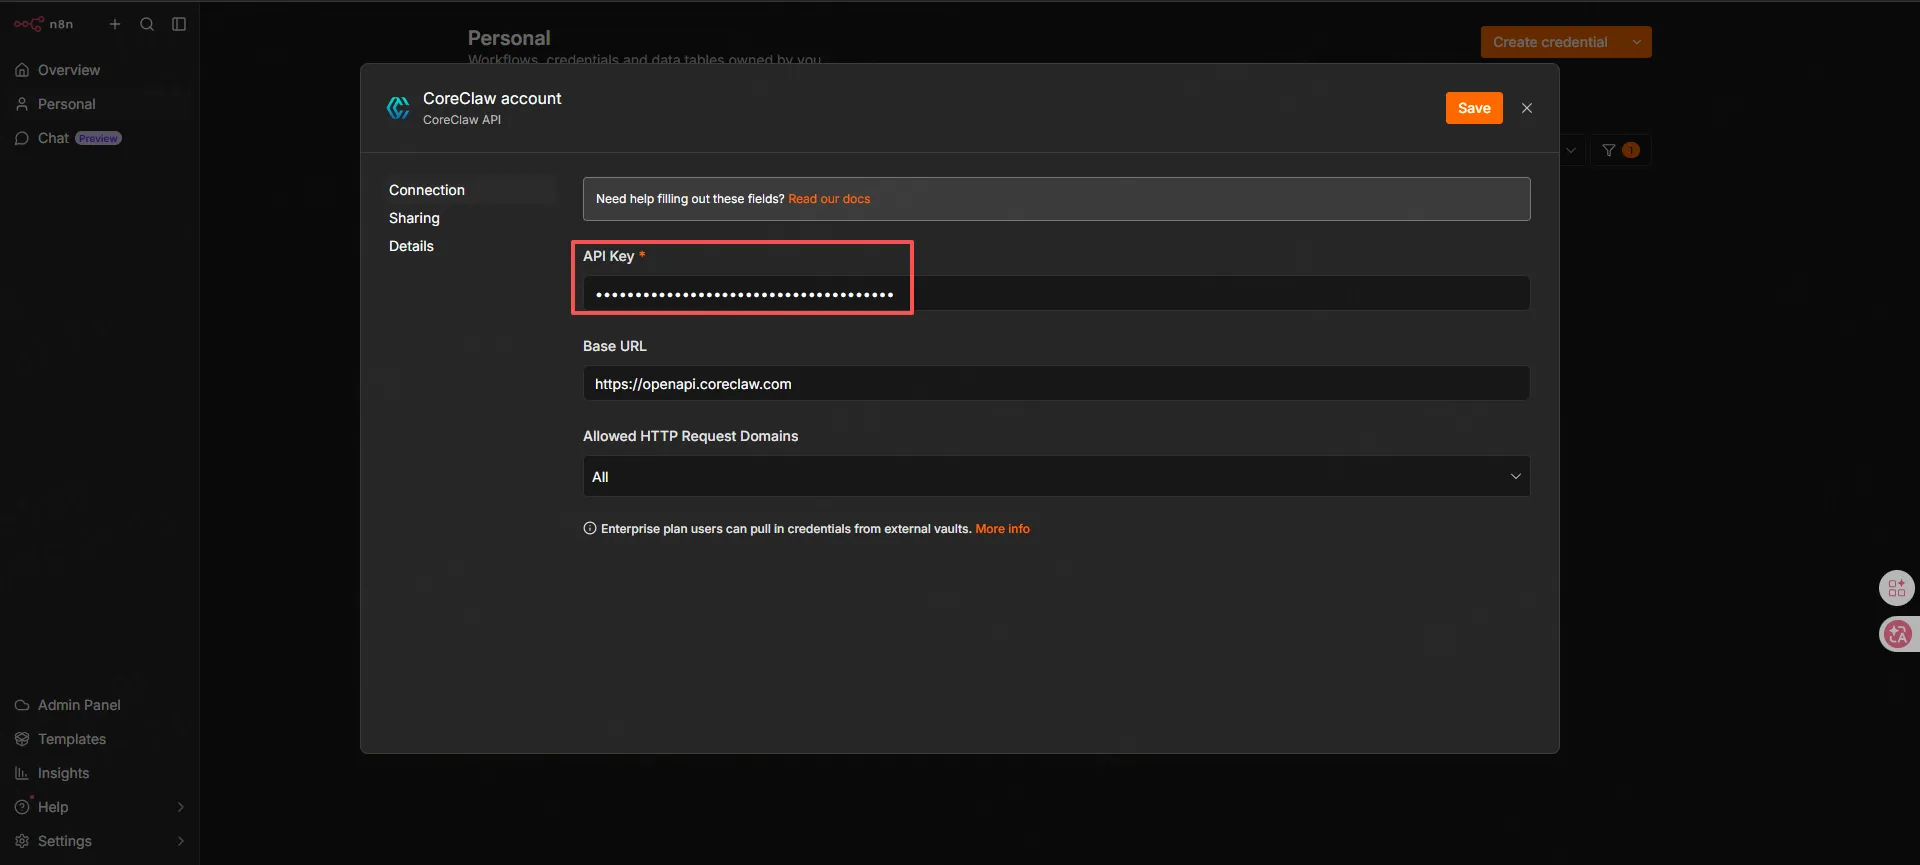The image size is (1920, 865).
Task: Click the Settings gear icon
Action: (22, 841)
